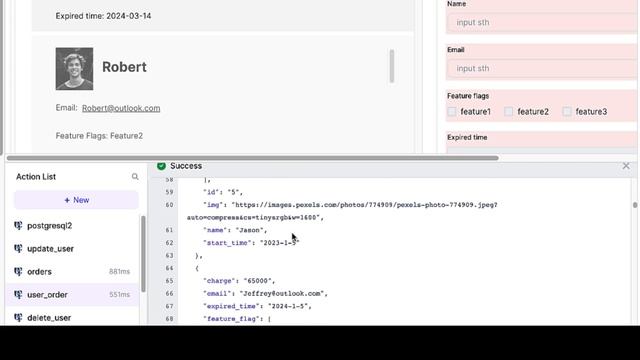Enable the feature1 checkbox
Screen dimensions: 640x360
pos(452,111)
